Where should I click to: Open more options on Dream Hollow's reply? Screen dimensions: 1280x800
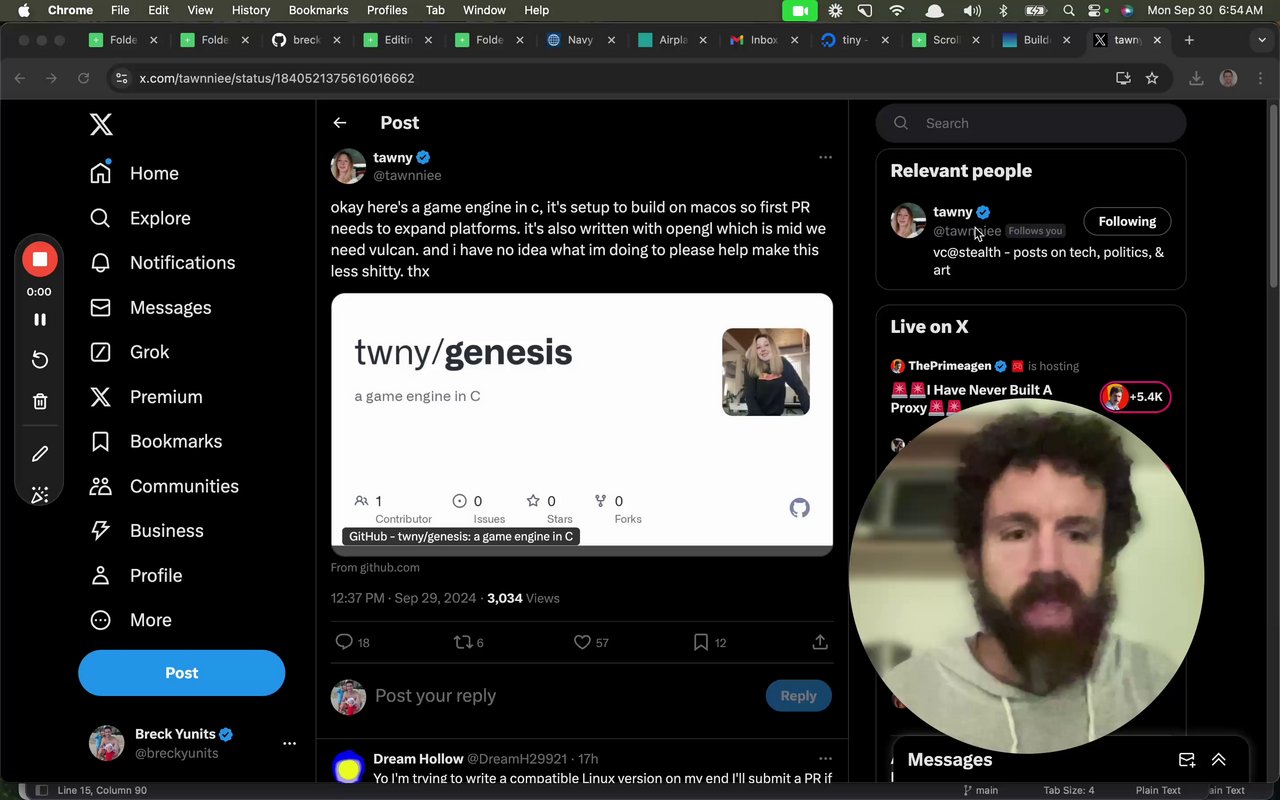pyautogui.click(x=825, y=759)
